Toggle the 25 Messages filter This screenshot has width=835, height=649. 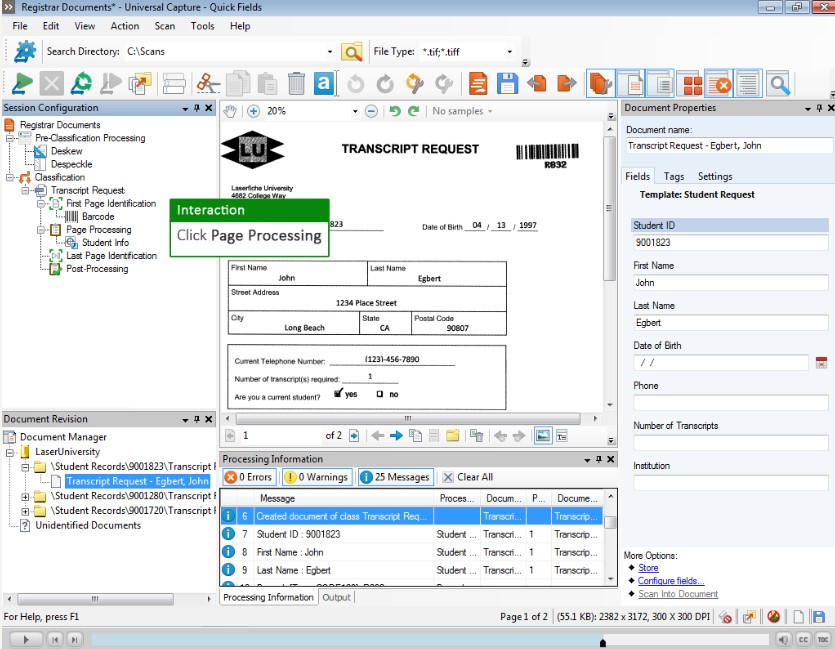[x=396, y=477]
